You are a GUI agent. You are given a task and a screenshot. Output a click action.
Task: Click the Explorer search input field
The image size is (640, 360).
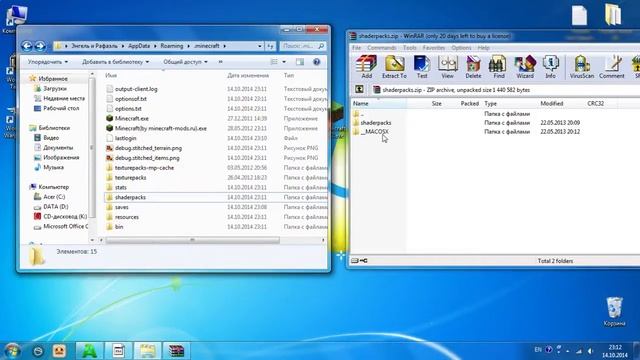(303, 46)
